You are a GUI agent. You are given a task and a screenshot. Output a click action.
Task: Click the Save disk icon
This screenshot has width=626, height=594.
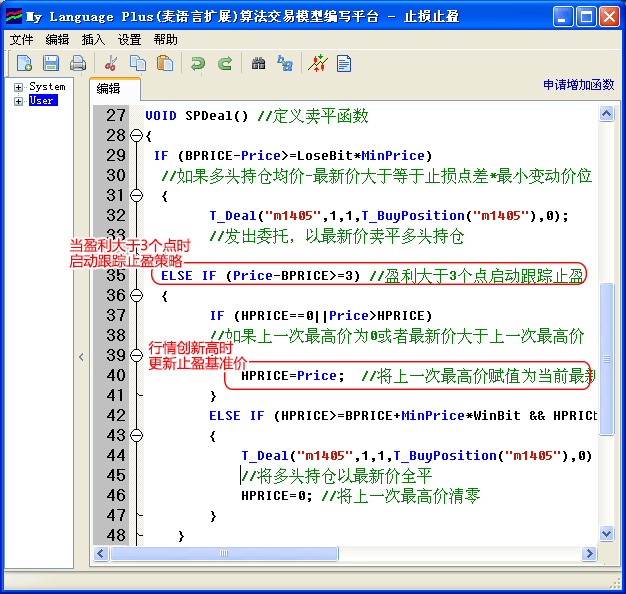51,64
